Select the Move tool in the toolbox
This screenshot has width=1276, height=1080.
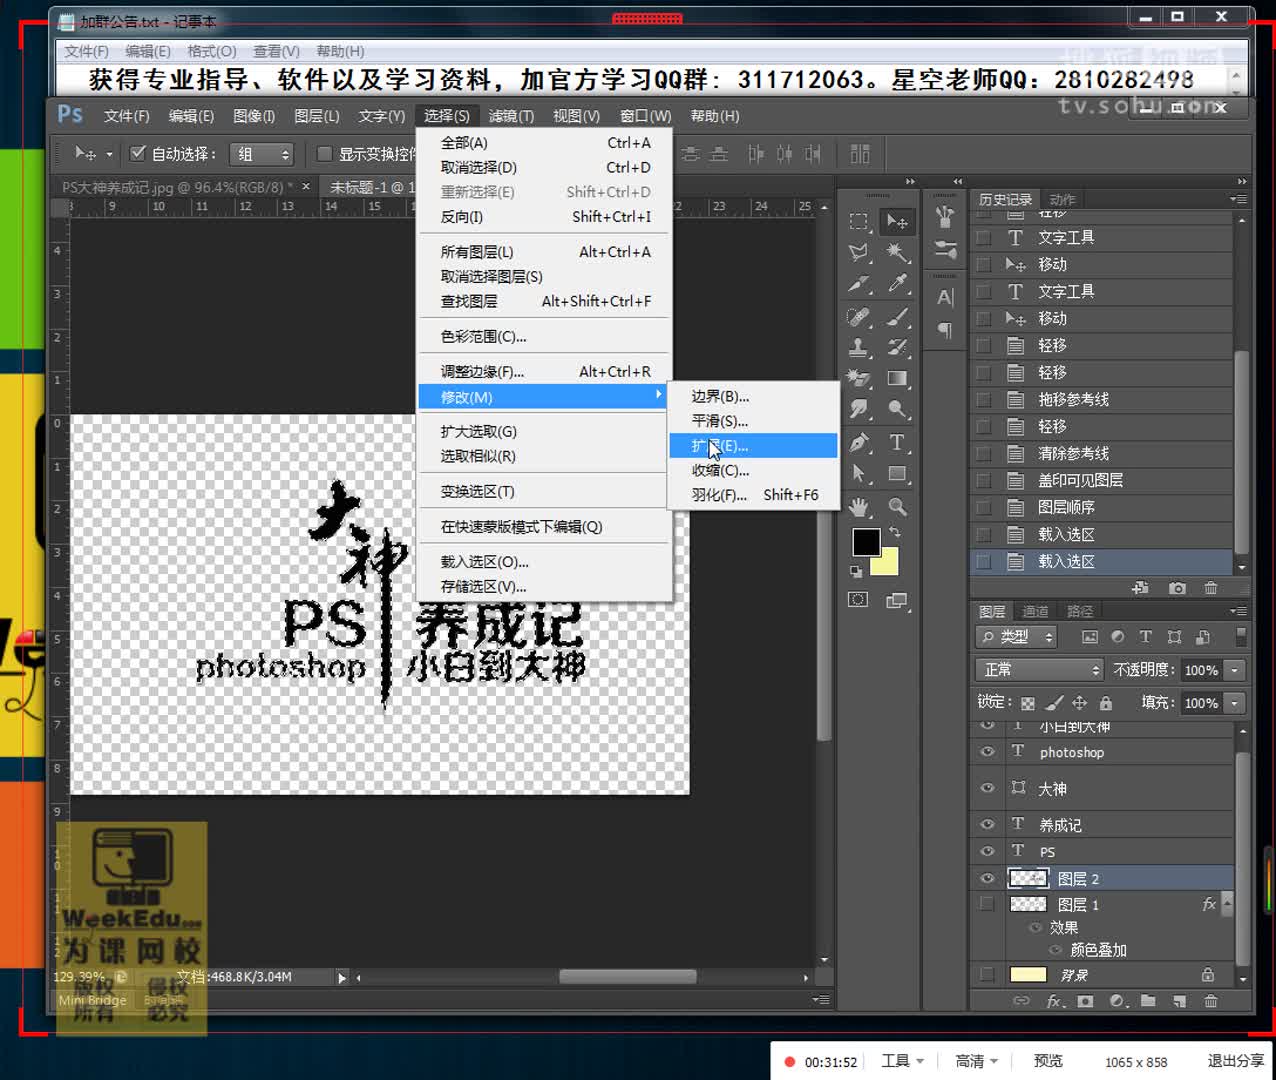pyautogui.click(x=897, y=221)
